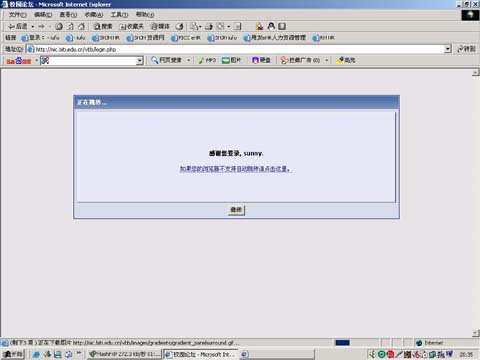
Task: Click the button at bottom of dialog panel
Action: 236,210
